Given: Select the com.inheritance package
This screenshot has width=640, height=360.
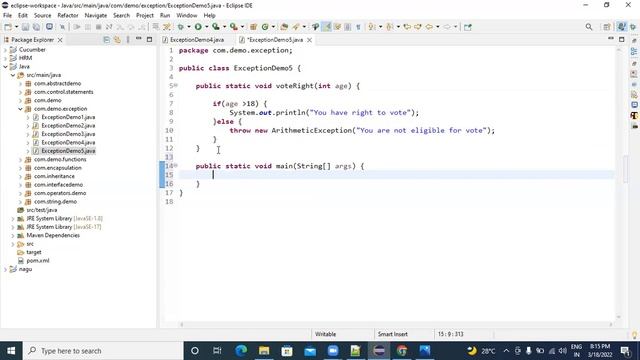Looking at the screenshot, I should pyautogui.click(x=54, y=176).
